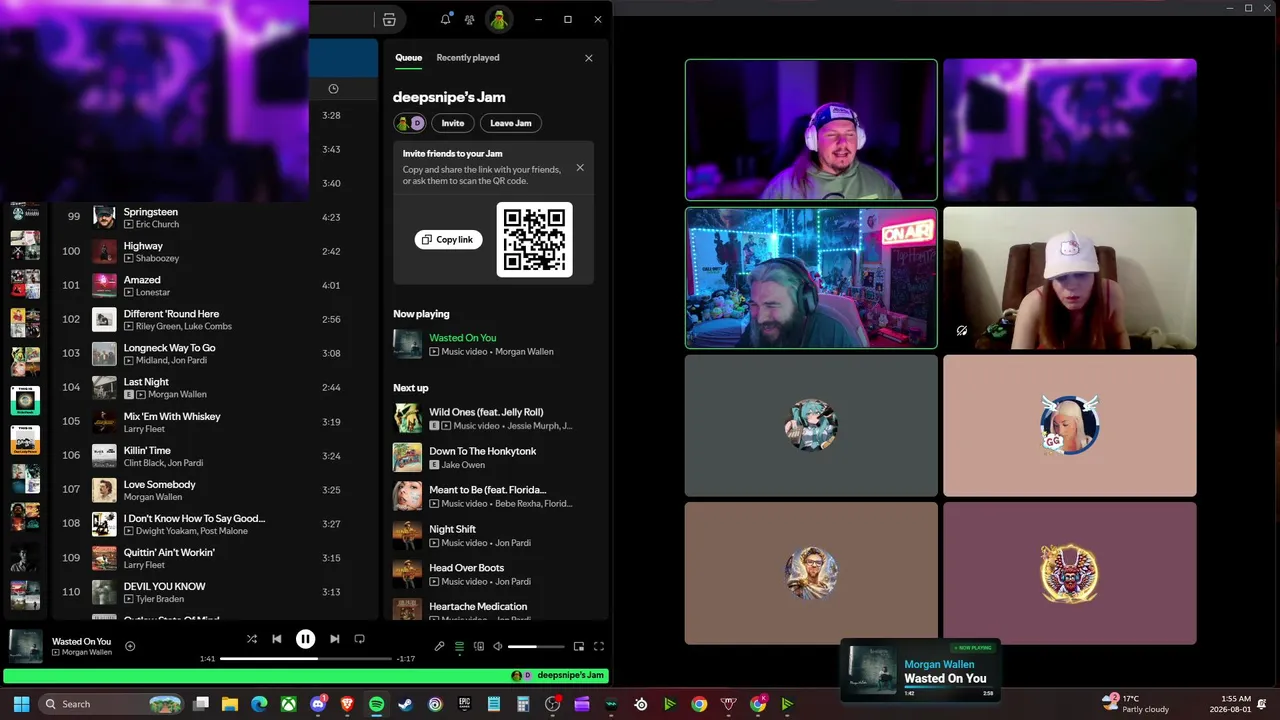This screenshot has width=1280, height=720.
Task: Enter Spotify full screen mode
Action: click(x=599, y=647)
